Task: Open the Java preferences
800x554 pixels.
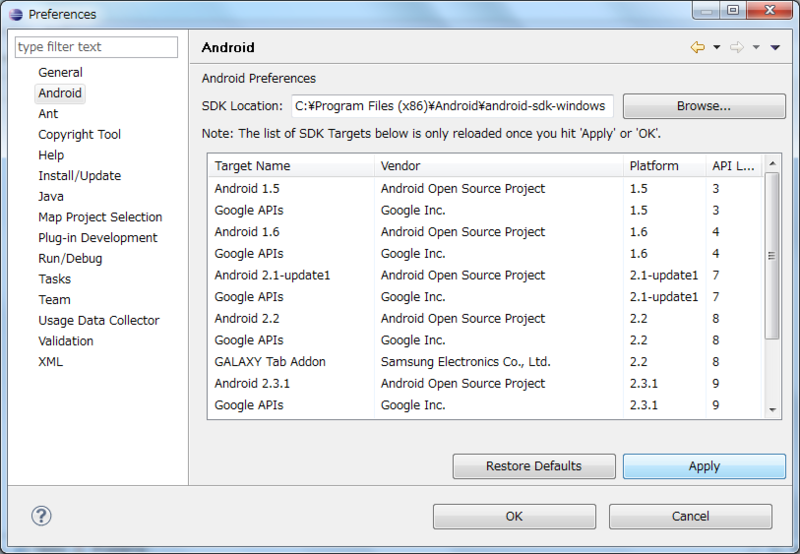Action: tap(51, 196)
